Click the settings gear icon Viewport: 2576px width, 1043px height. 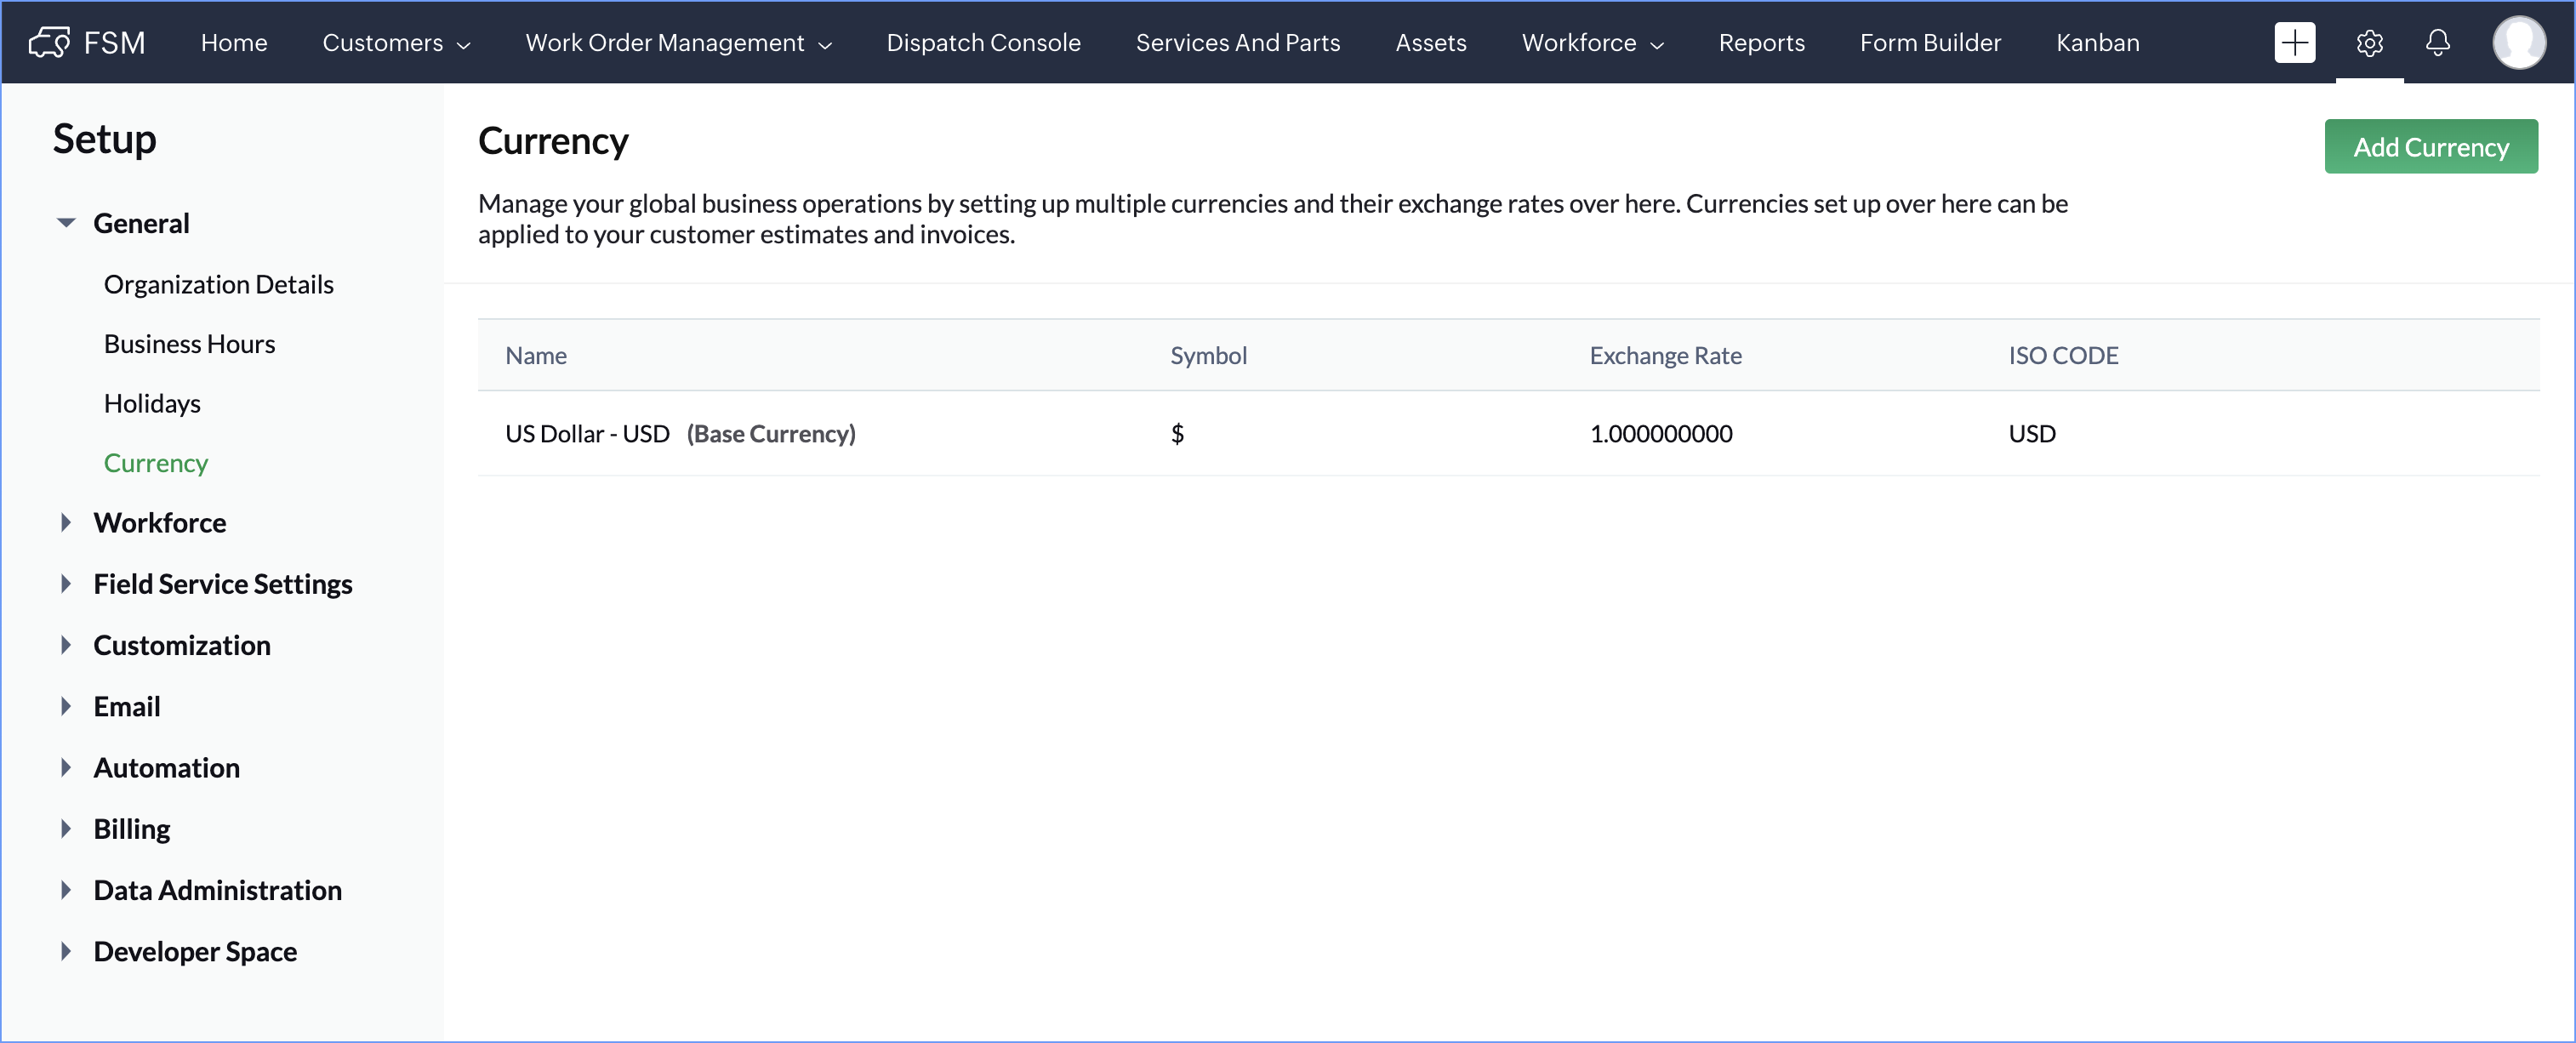[x=2369, y=42]
